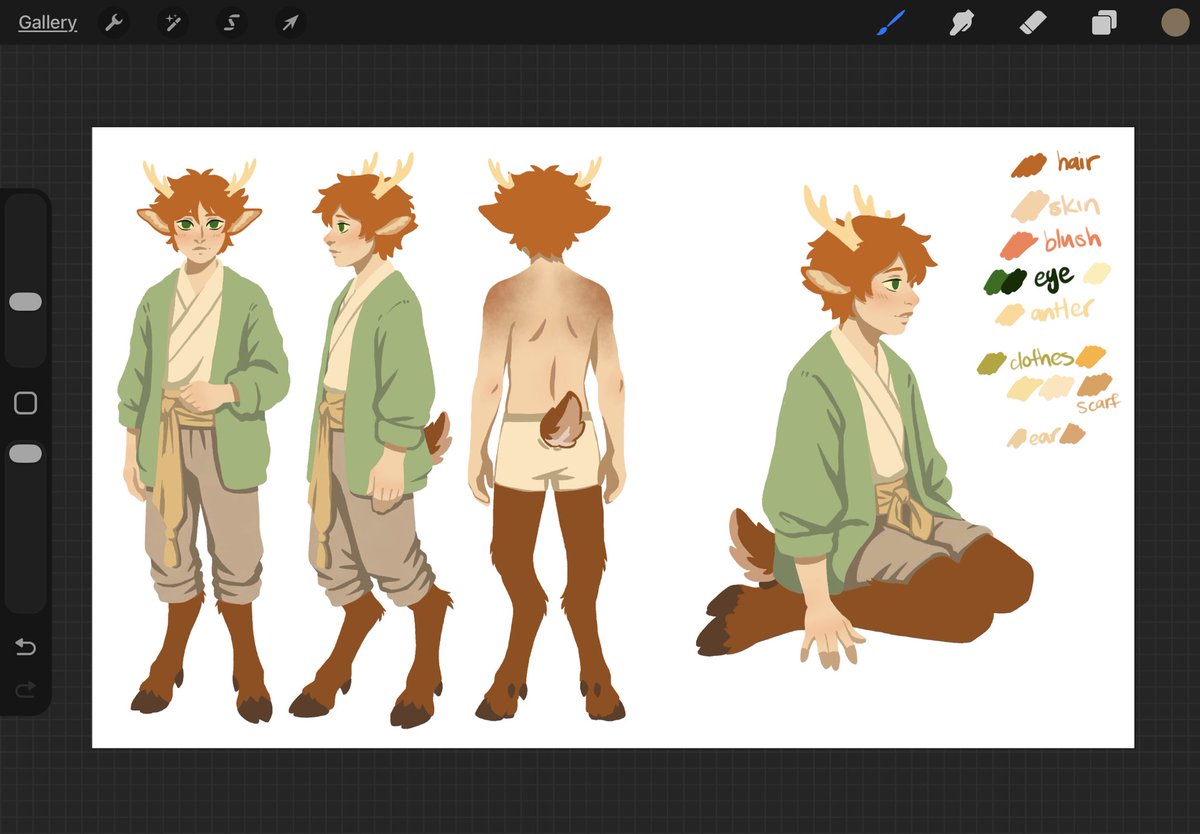
Task: Open the active color picker circle
Action: pyautogui.click(x=1174, y=22)
